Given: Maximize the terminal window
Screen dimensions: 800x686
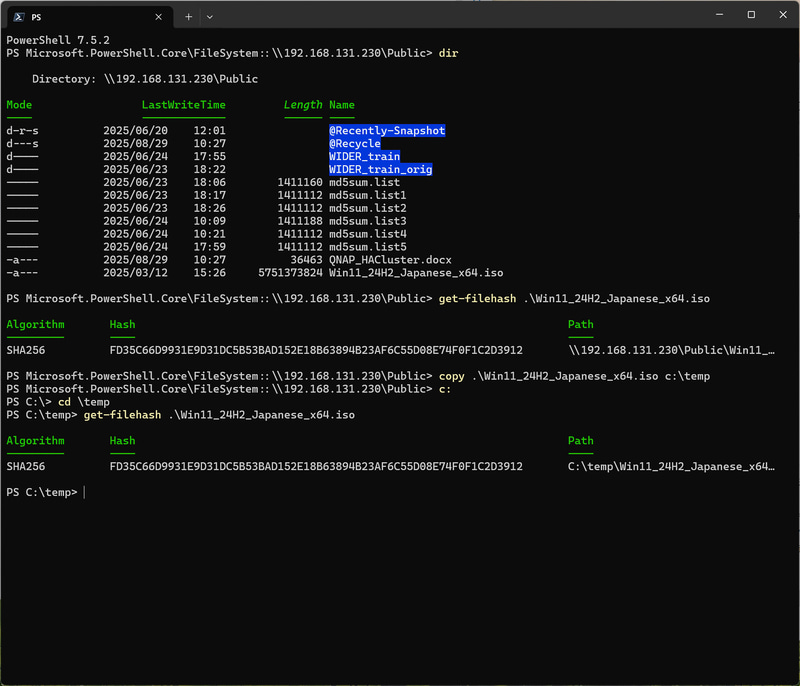Looking at the screenshot, I should (751, 15).
